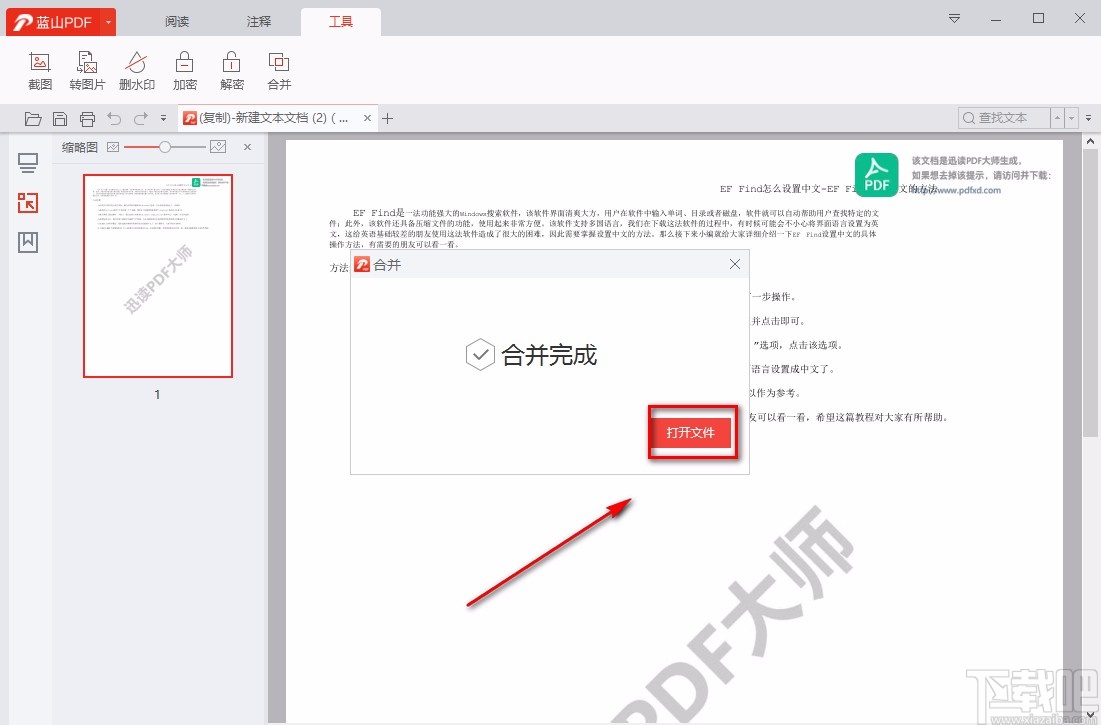Click the document vertical scrollbar thumb
This screenshot has width=1101, height=725.
(x=1090, y=293)
